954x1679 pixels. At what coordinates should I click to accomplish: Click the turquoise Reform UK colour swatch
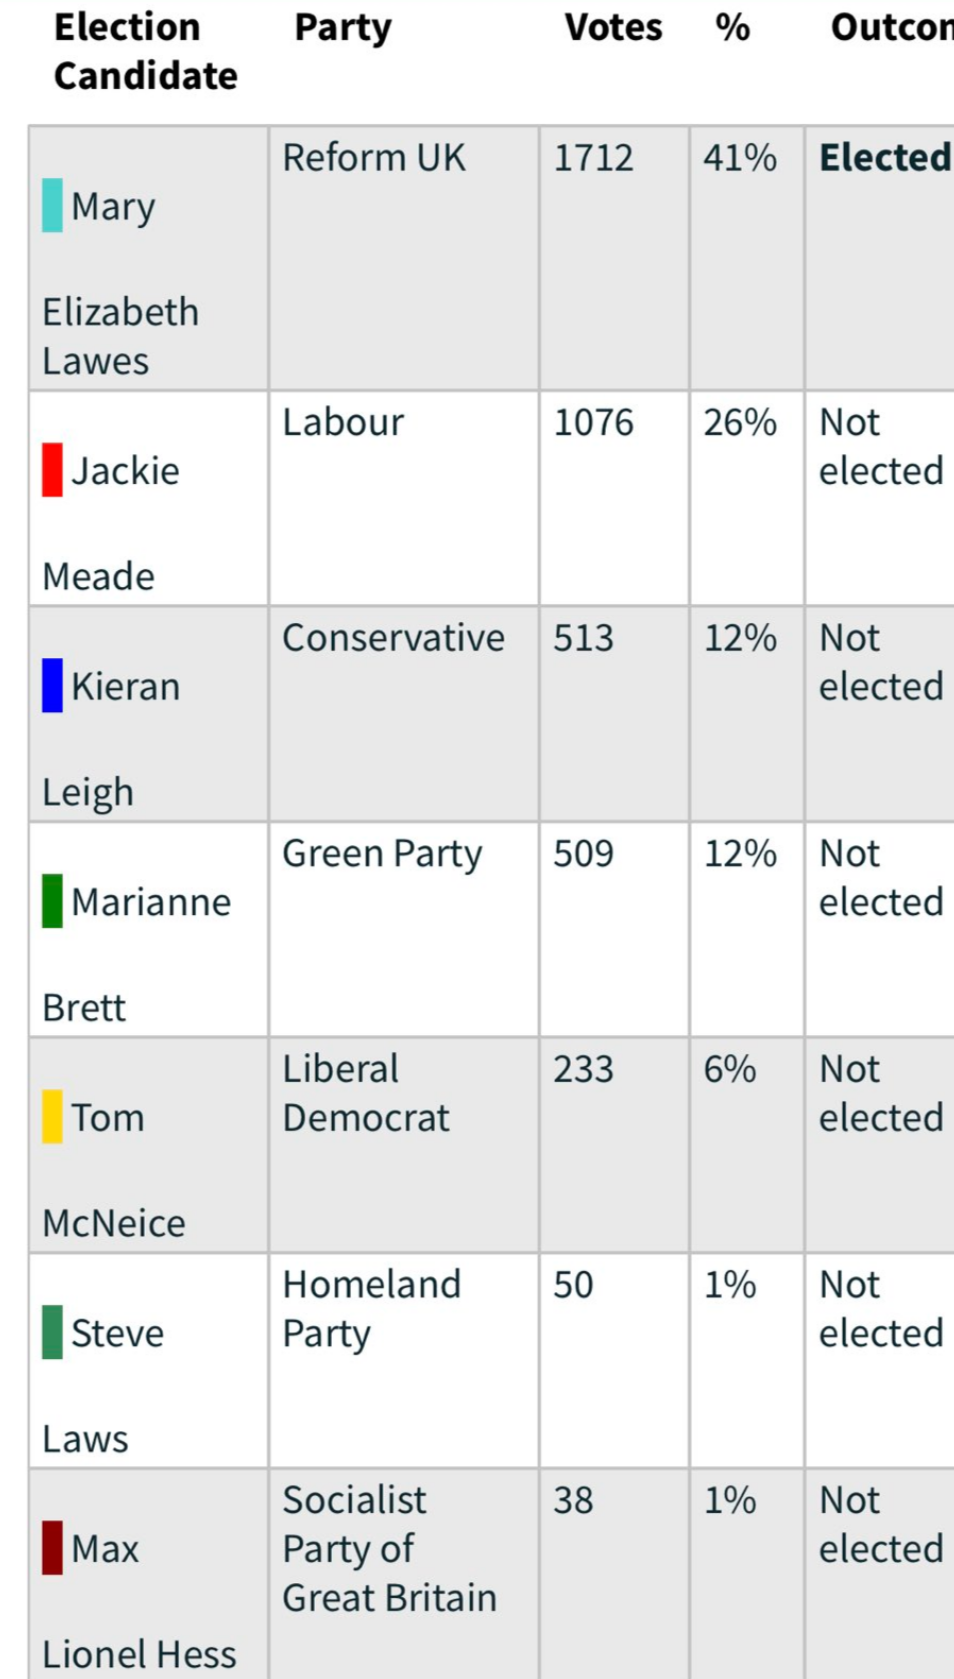[x=52, y=206]
